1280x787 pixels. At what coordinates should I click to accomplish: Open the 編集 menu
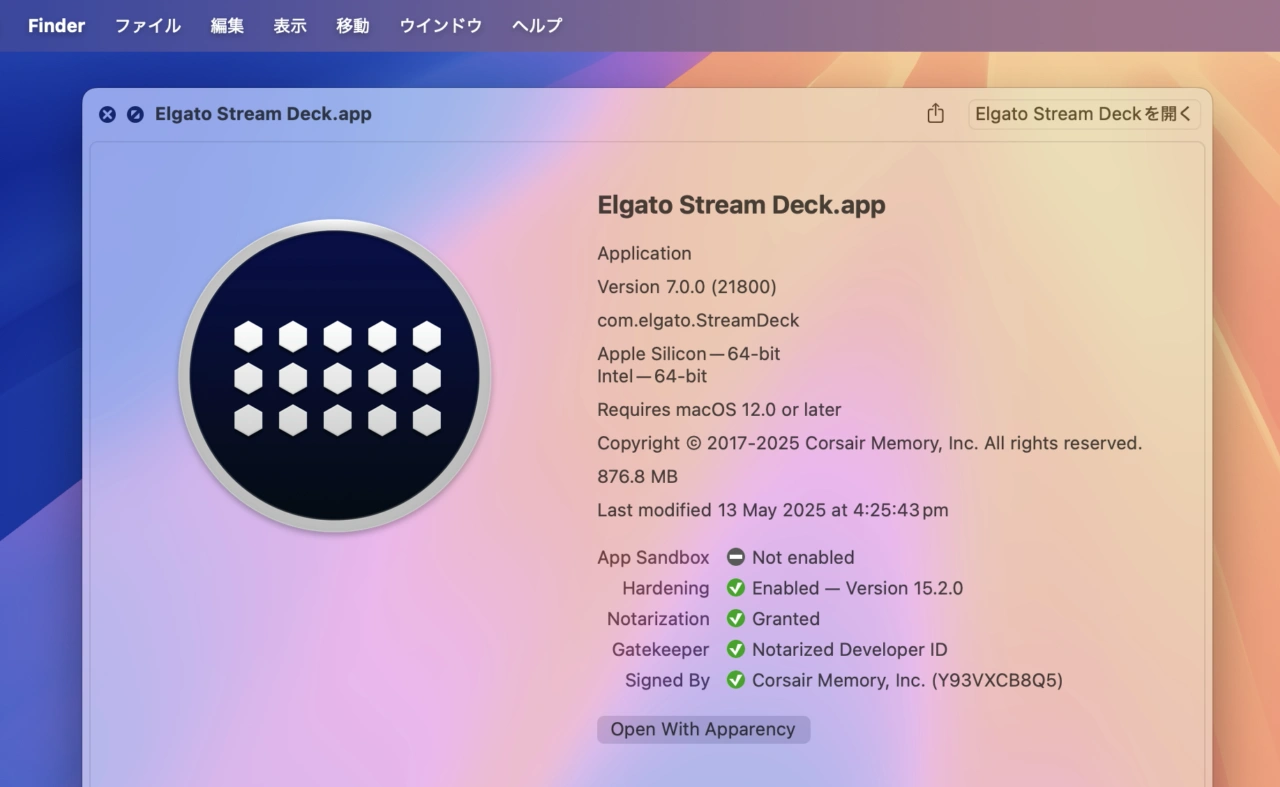click(227, 26)
